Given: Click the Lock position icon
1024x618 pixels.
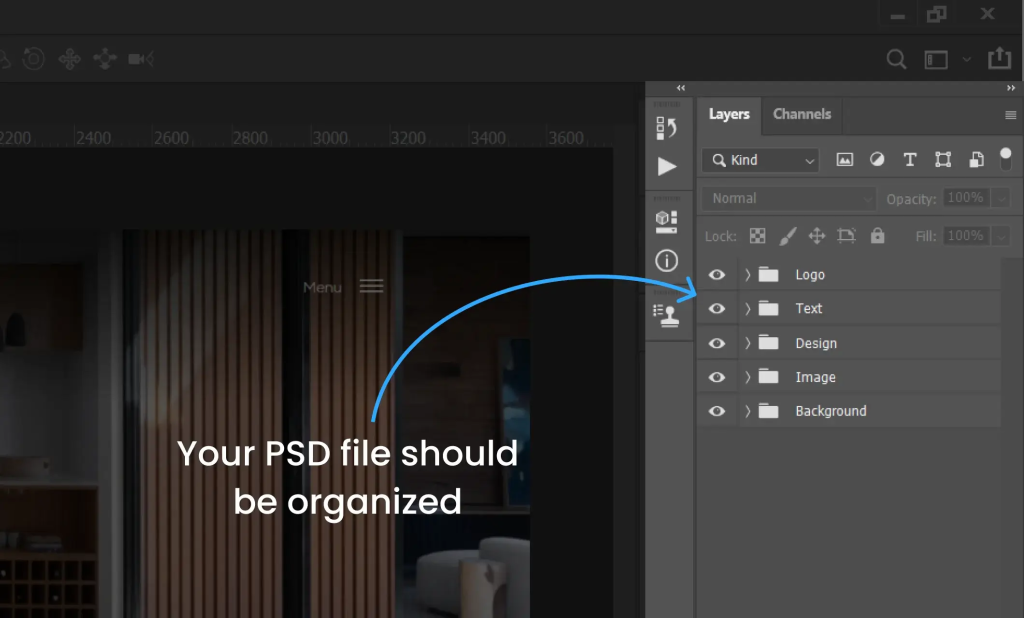Looking at the screenshot, I should pyautogui.click(x=816, y=236).
